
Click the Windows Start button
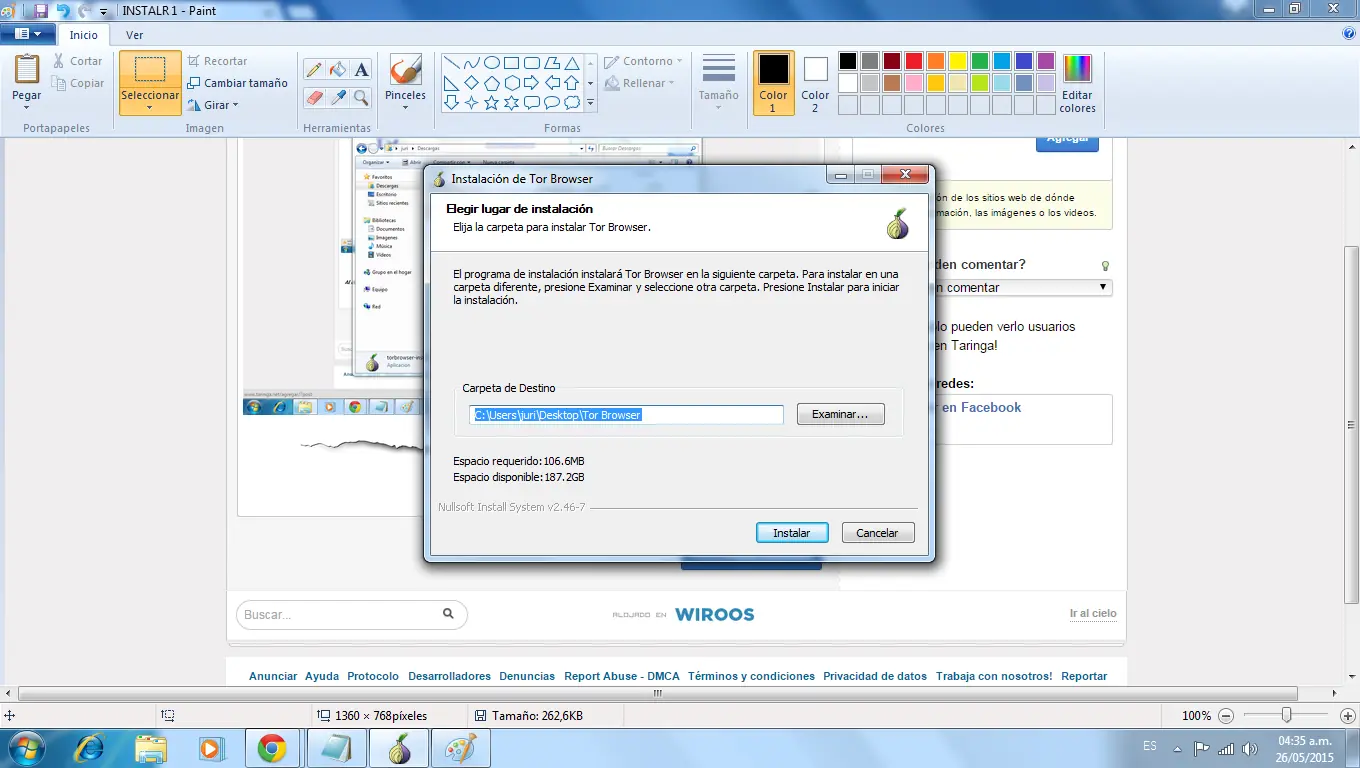coord(25,748)
